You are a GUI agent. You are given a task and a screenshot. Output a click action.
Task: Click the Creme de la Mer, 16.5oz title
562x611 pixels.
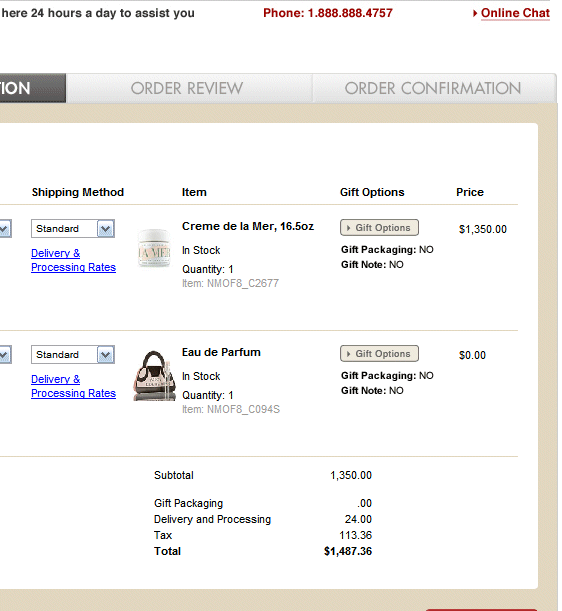pyautogui.click(x=248, y=226)
